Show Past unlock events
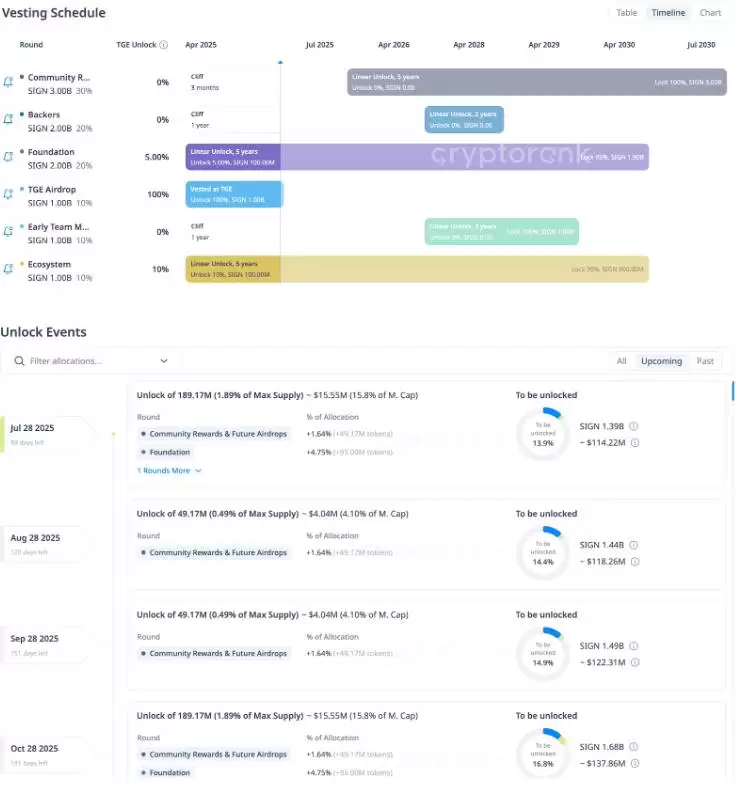 point(705,361)
